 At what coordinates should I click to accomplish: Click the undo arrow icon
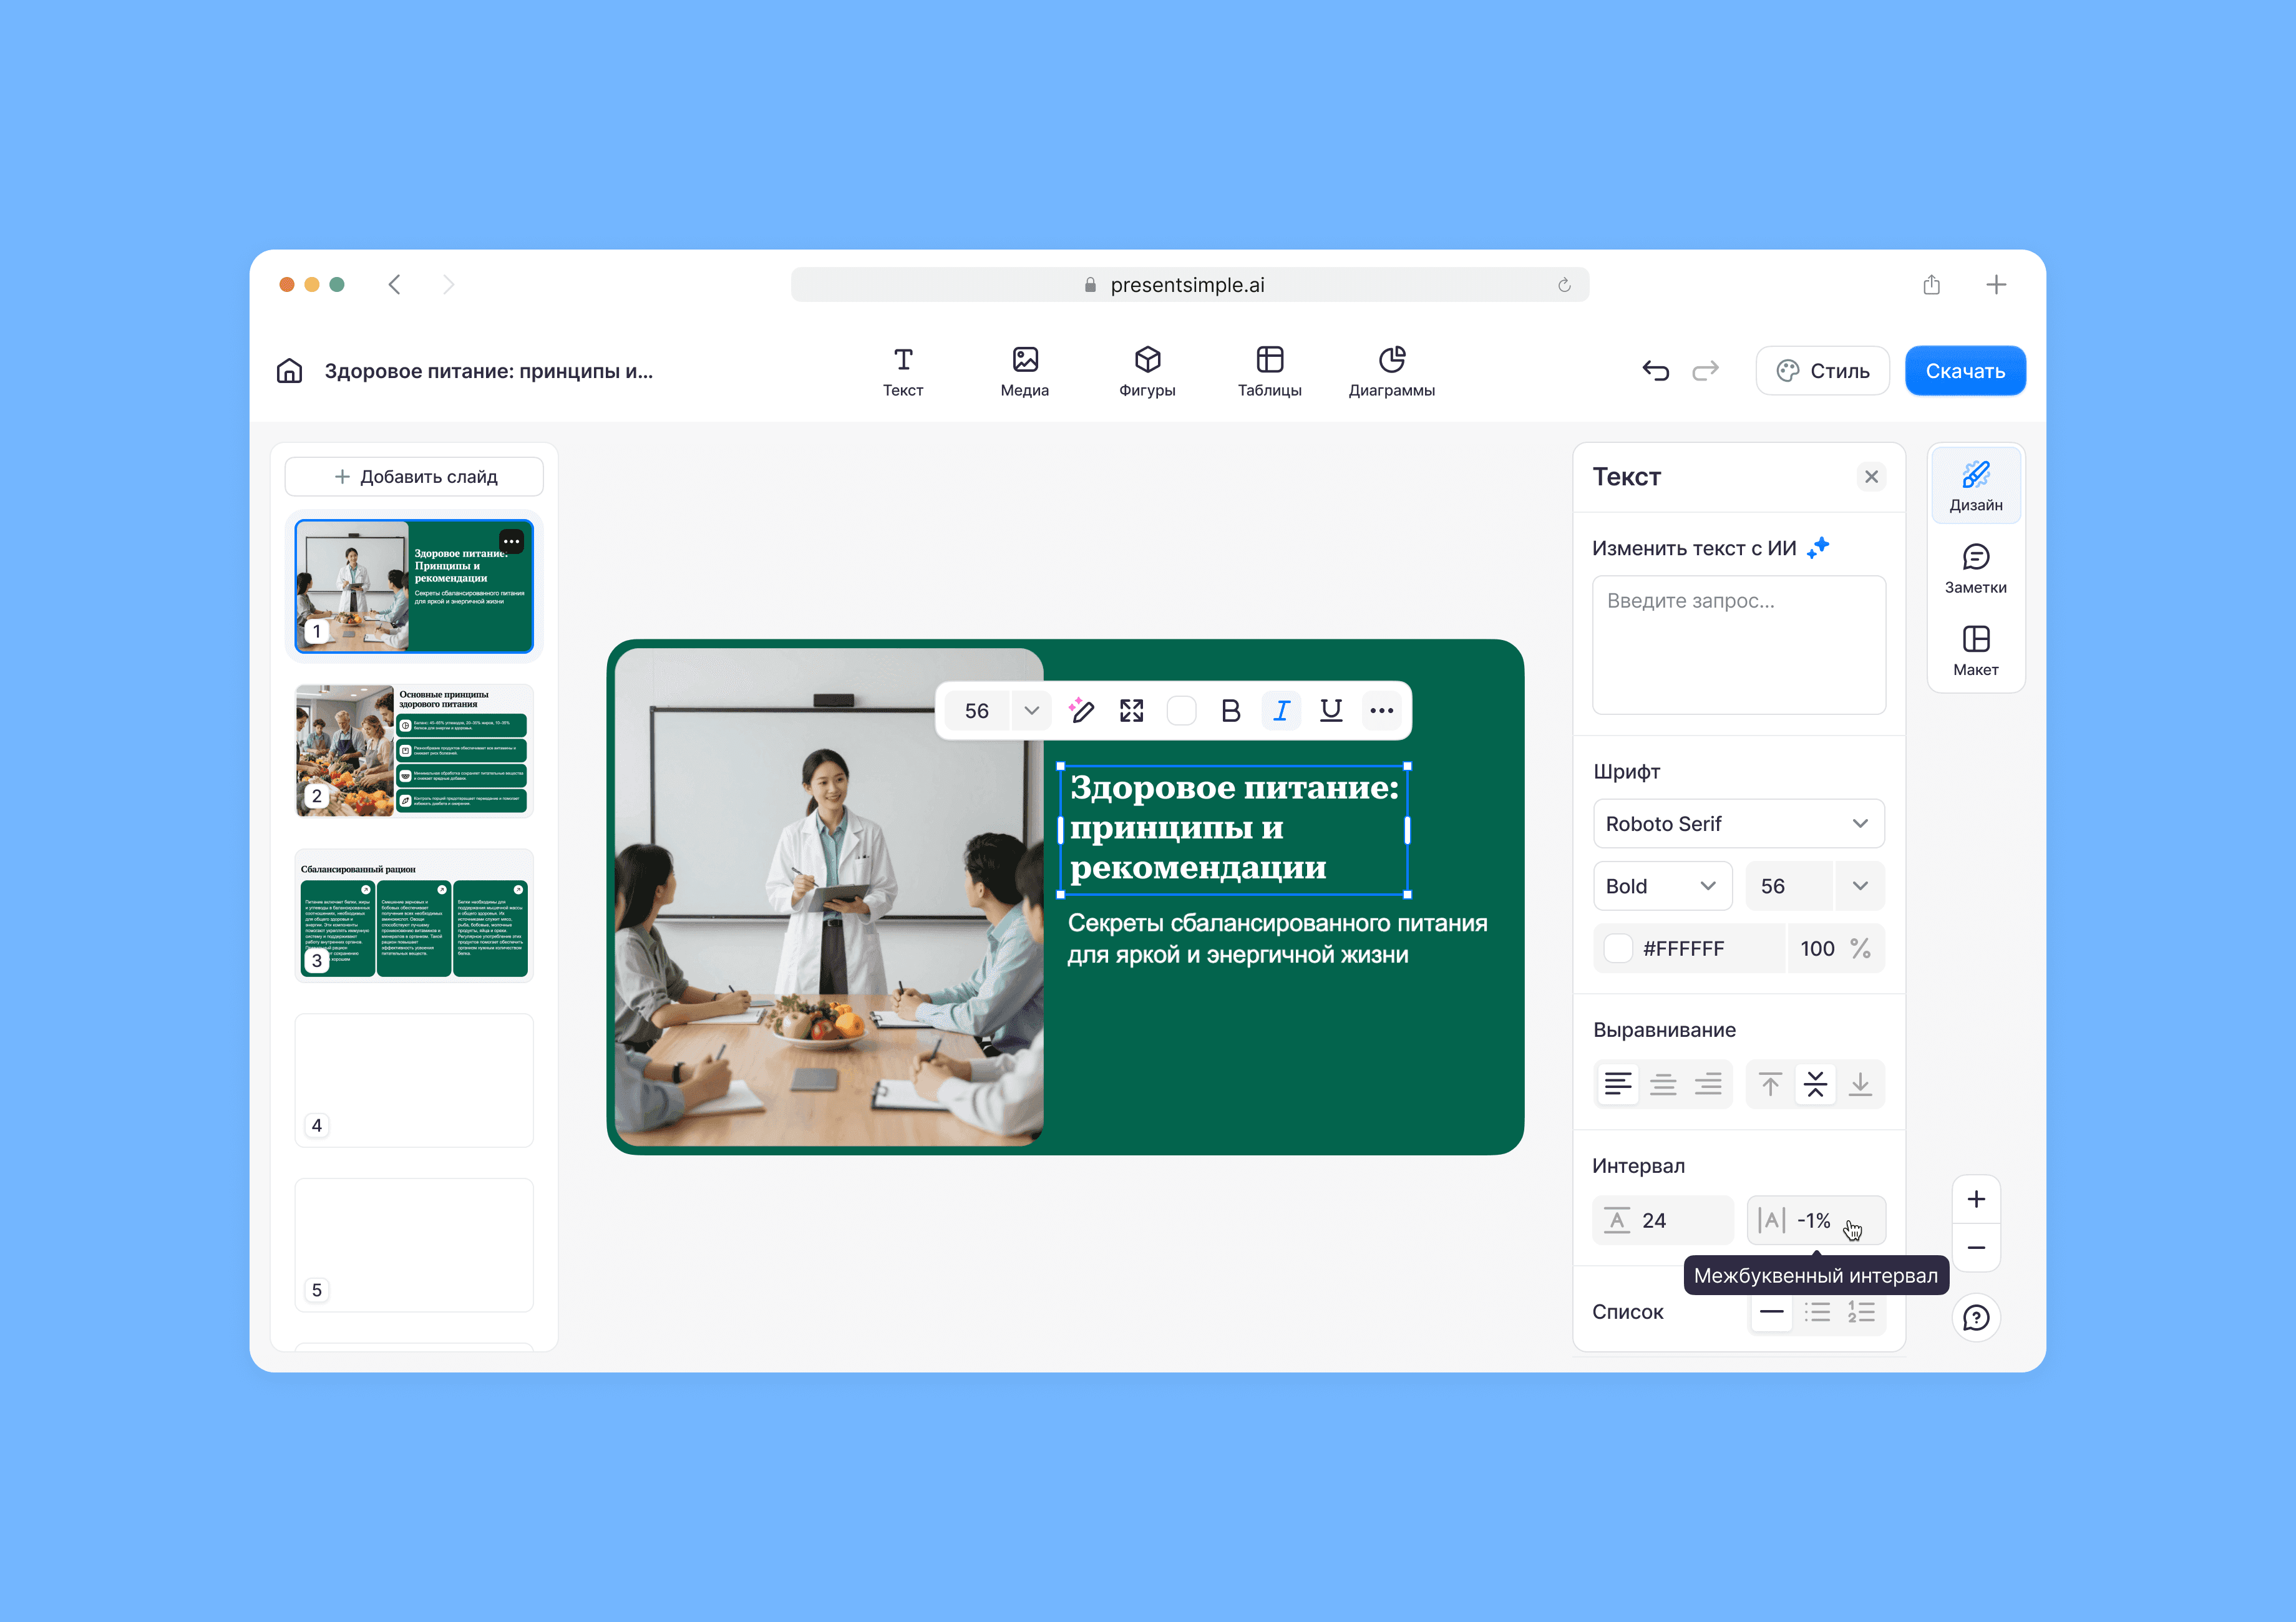[1655, 371]
